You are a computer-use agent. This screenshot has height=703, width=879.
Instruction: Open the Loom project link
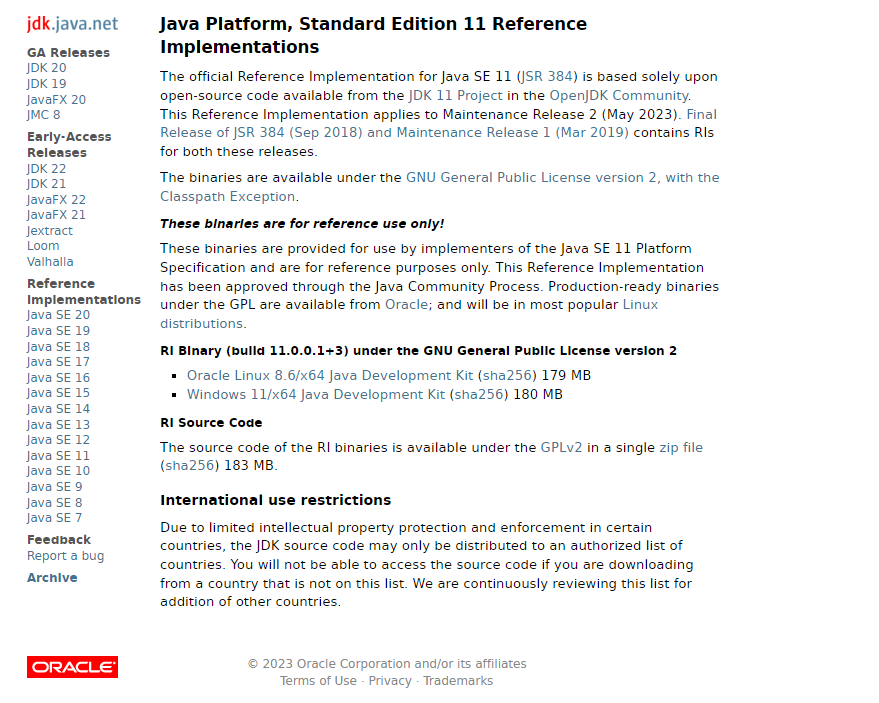click(43, 246)
